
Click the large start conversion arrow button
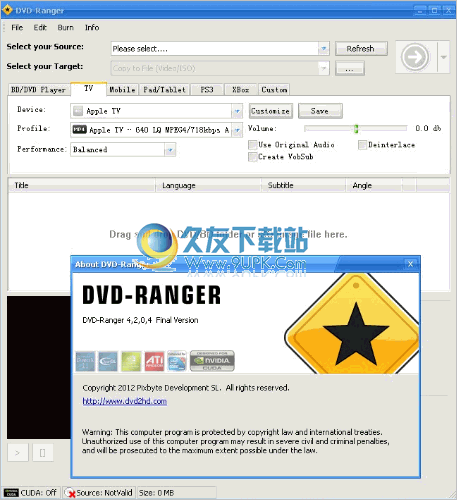click(x=415, y=57)
